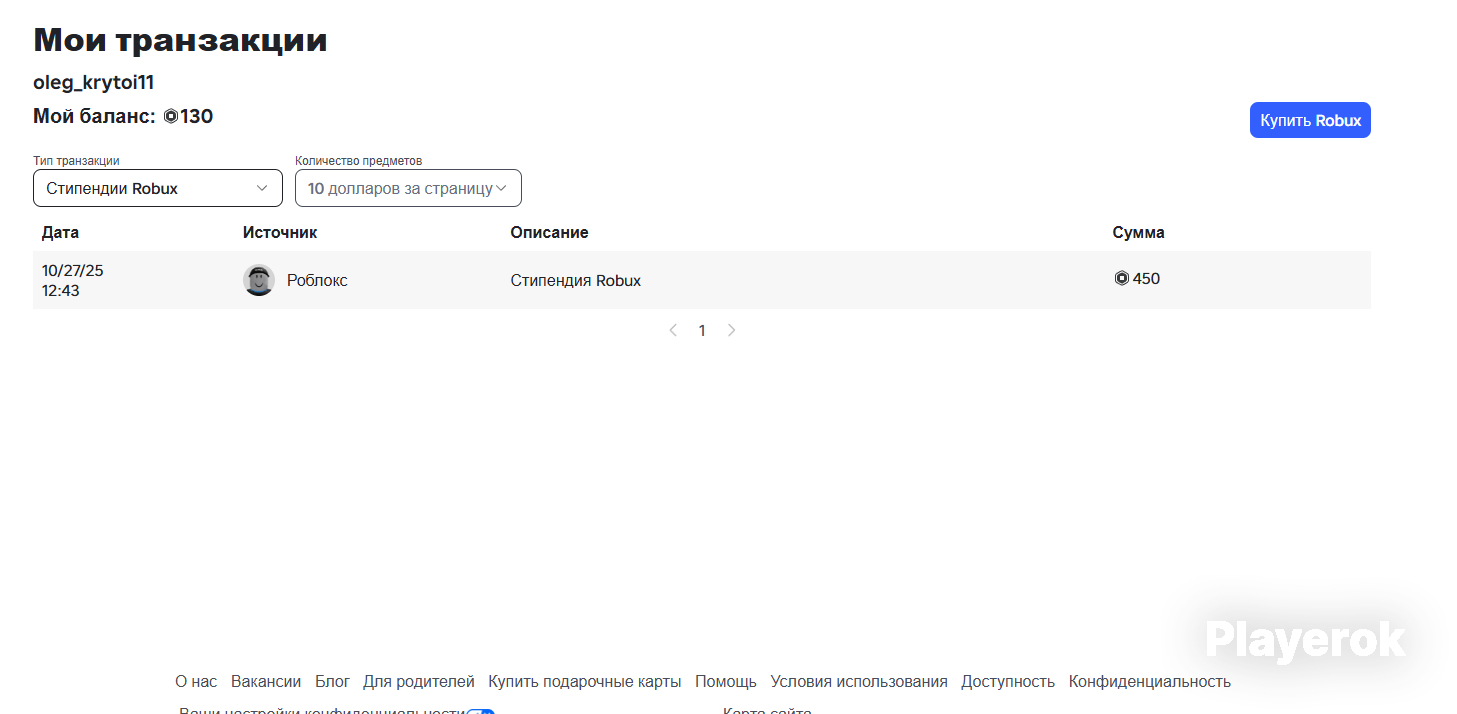Viewport: 1457px width, 714px height.
Task: Open the transaction type dropdown "Стипендии Robux"
Action: 158,188
